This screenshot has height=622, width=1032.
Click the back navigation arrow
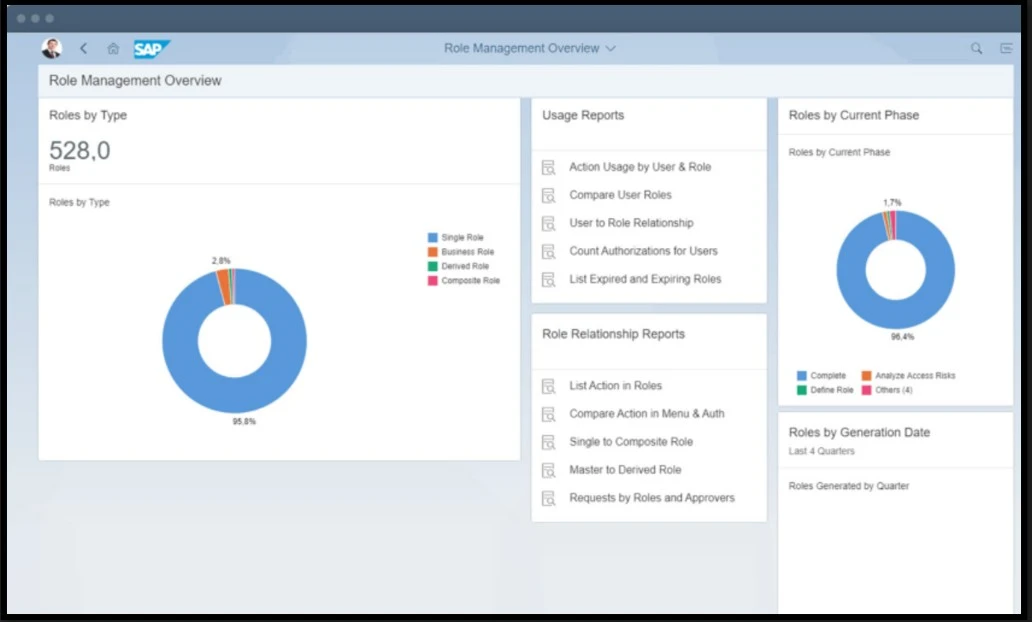(83, 47)
